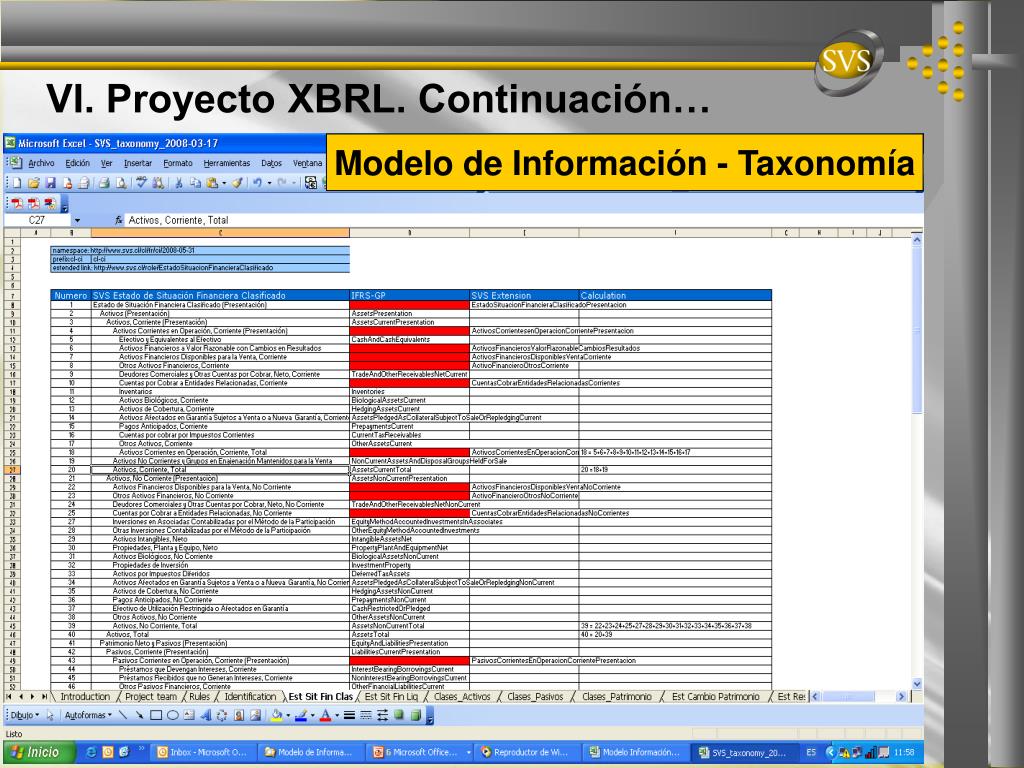1024x768 pixels.
Task: Run the ABC spelling check icon
Action: (x=141, y=182)
